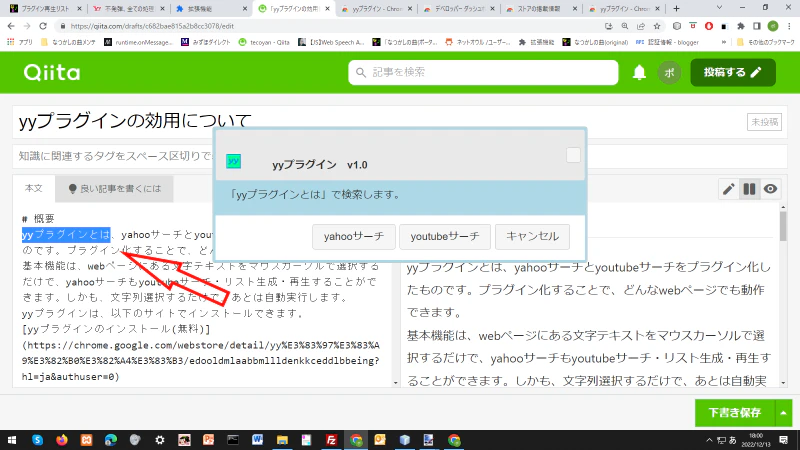Open the tab search dropdown arrow

pos(719,8)
